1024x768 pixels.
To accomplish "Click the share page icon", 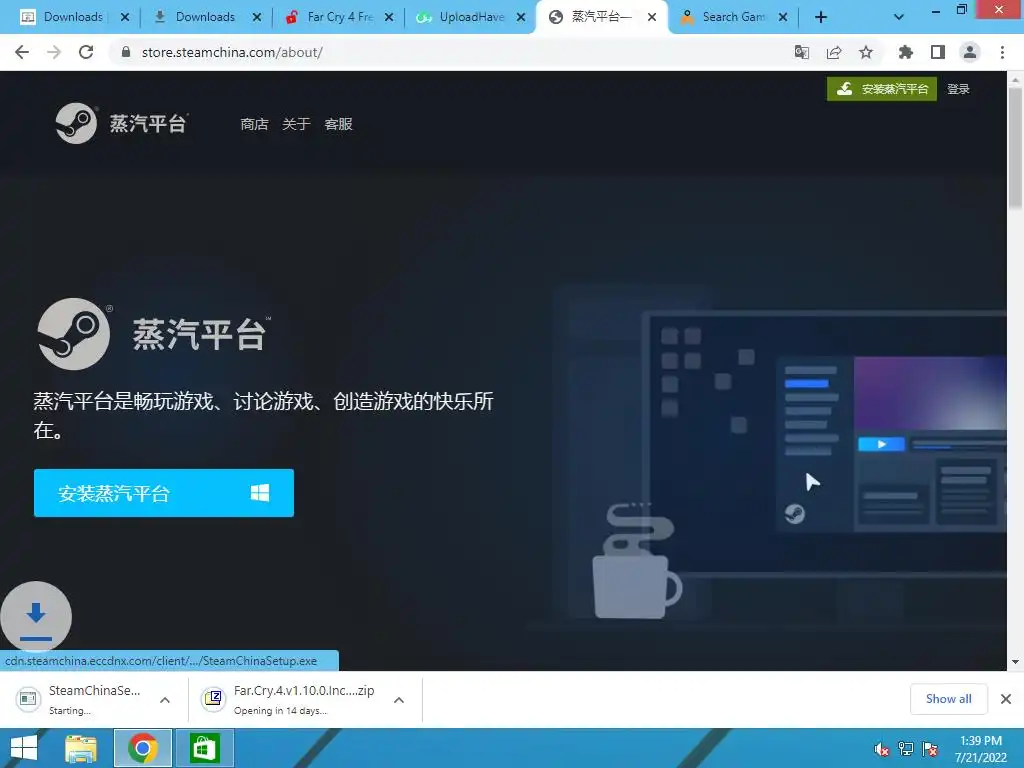I will pos(834,52).
